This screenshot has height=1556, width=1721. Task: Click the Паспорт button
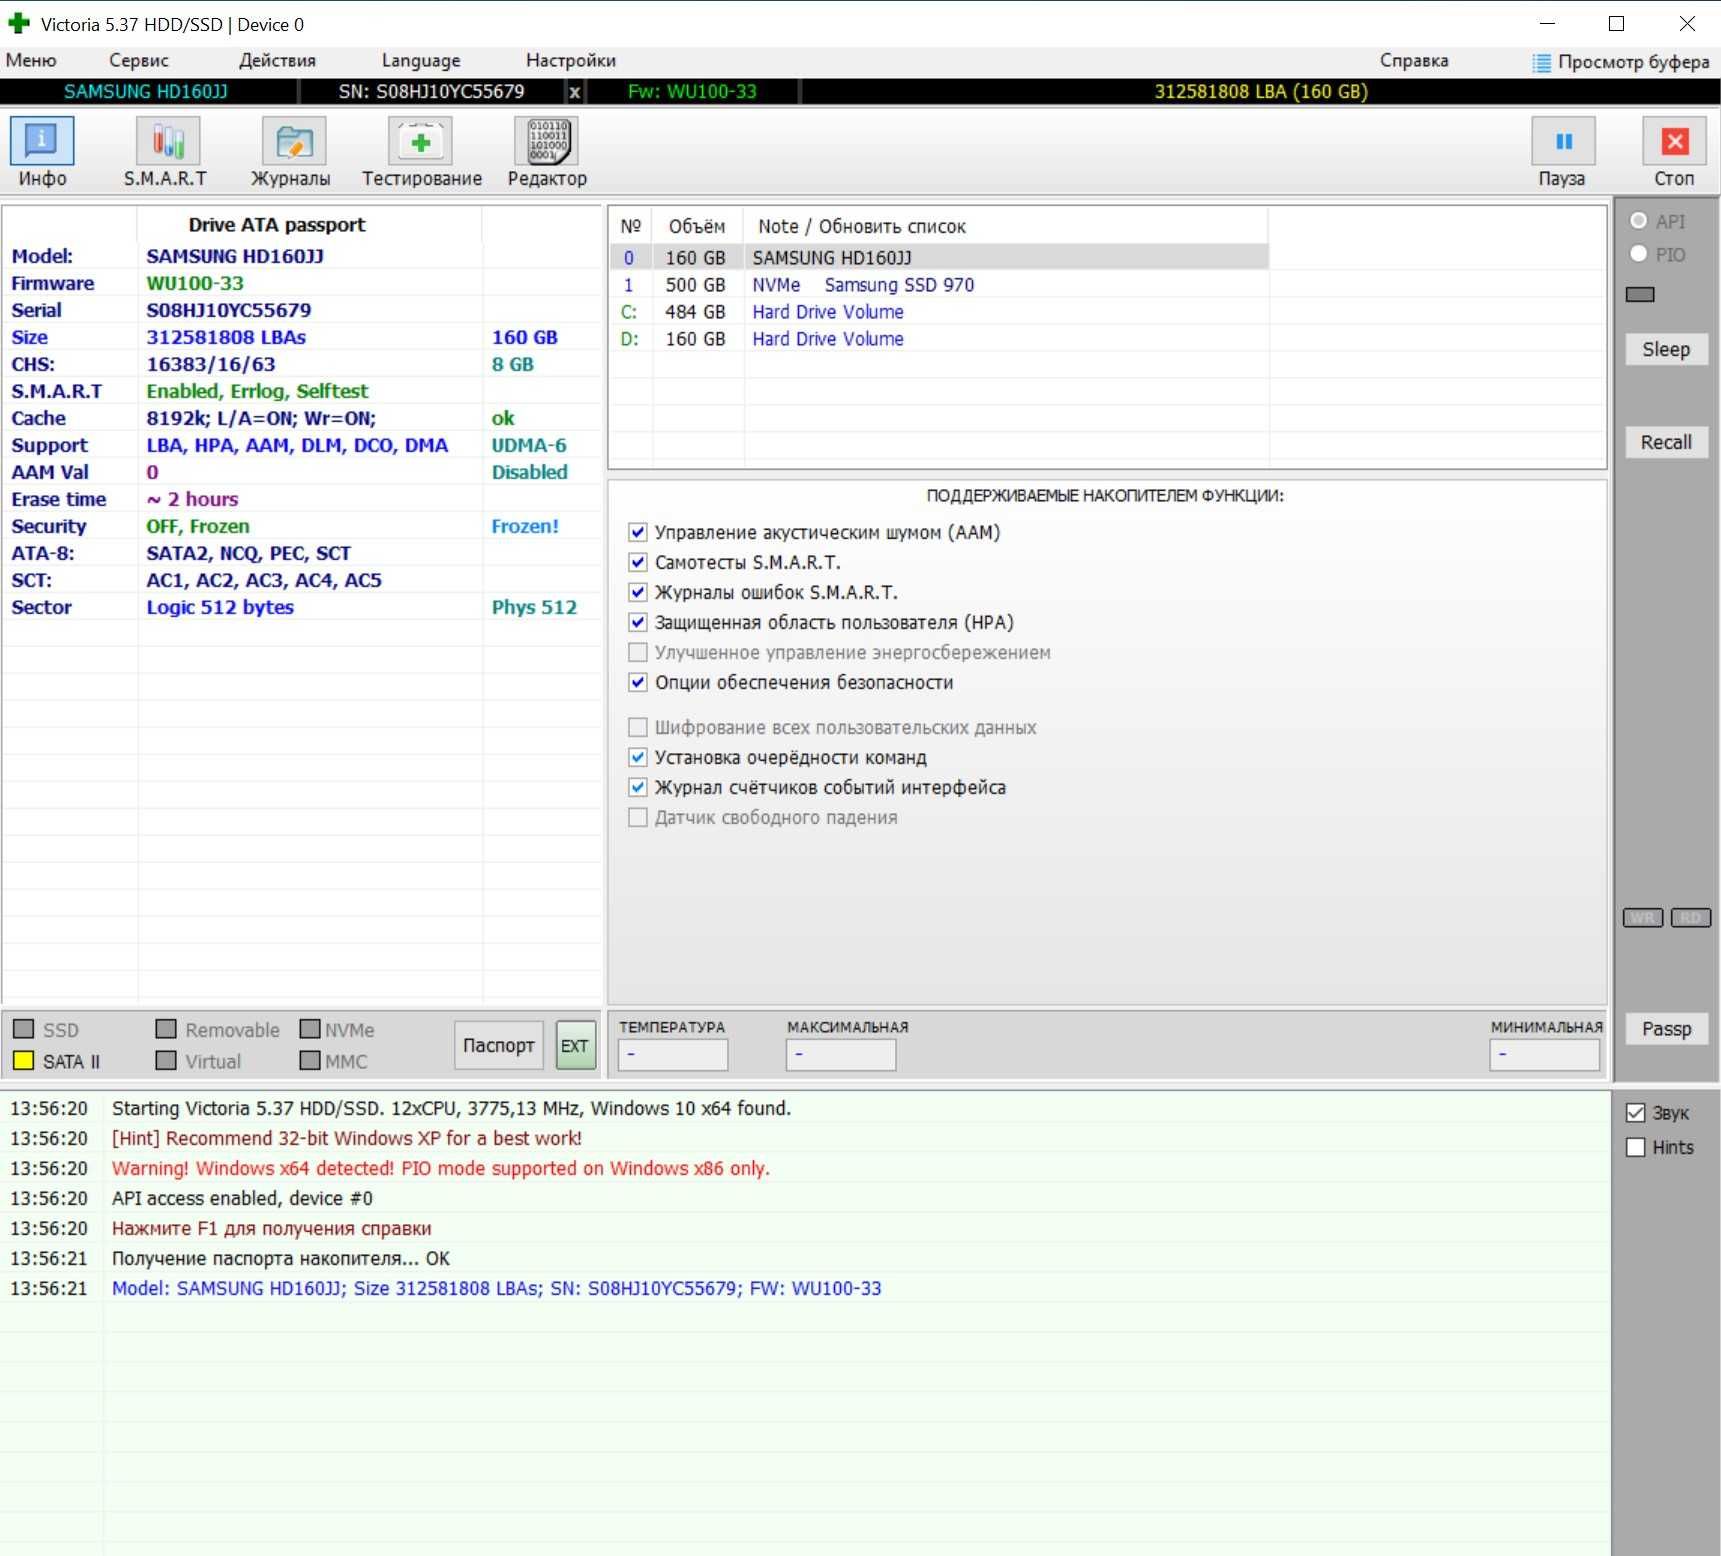coord(499,1045)
